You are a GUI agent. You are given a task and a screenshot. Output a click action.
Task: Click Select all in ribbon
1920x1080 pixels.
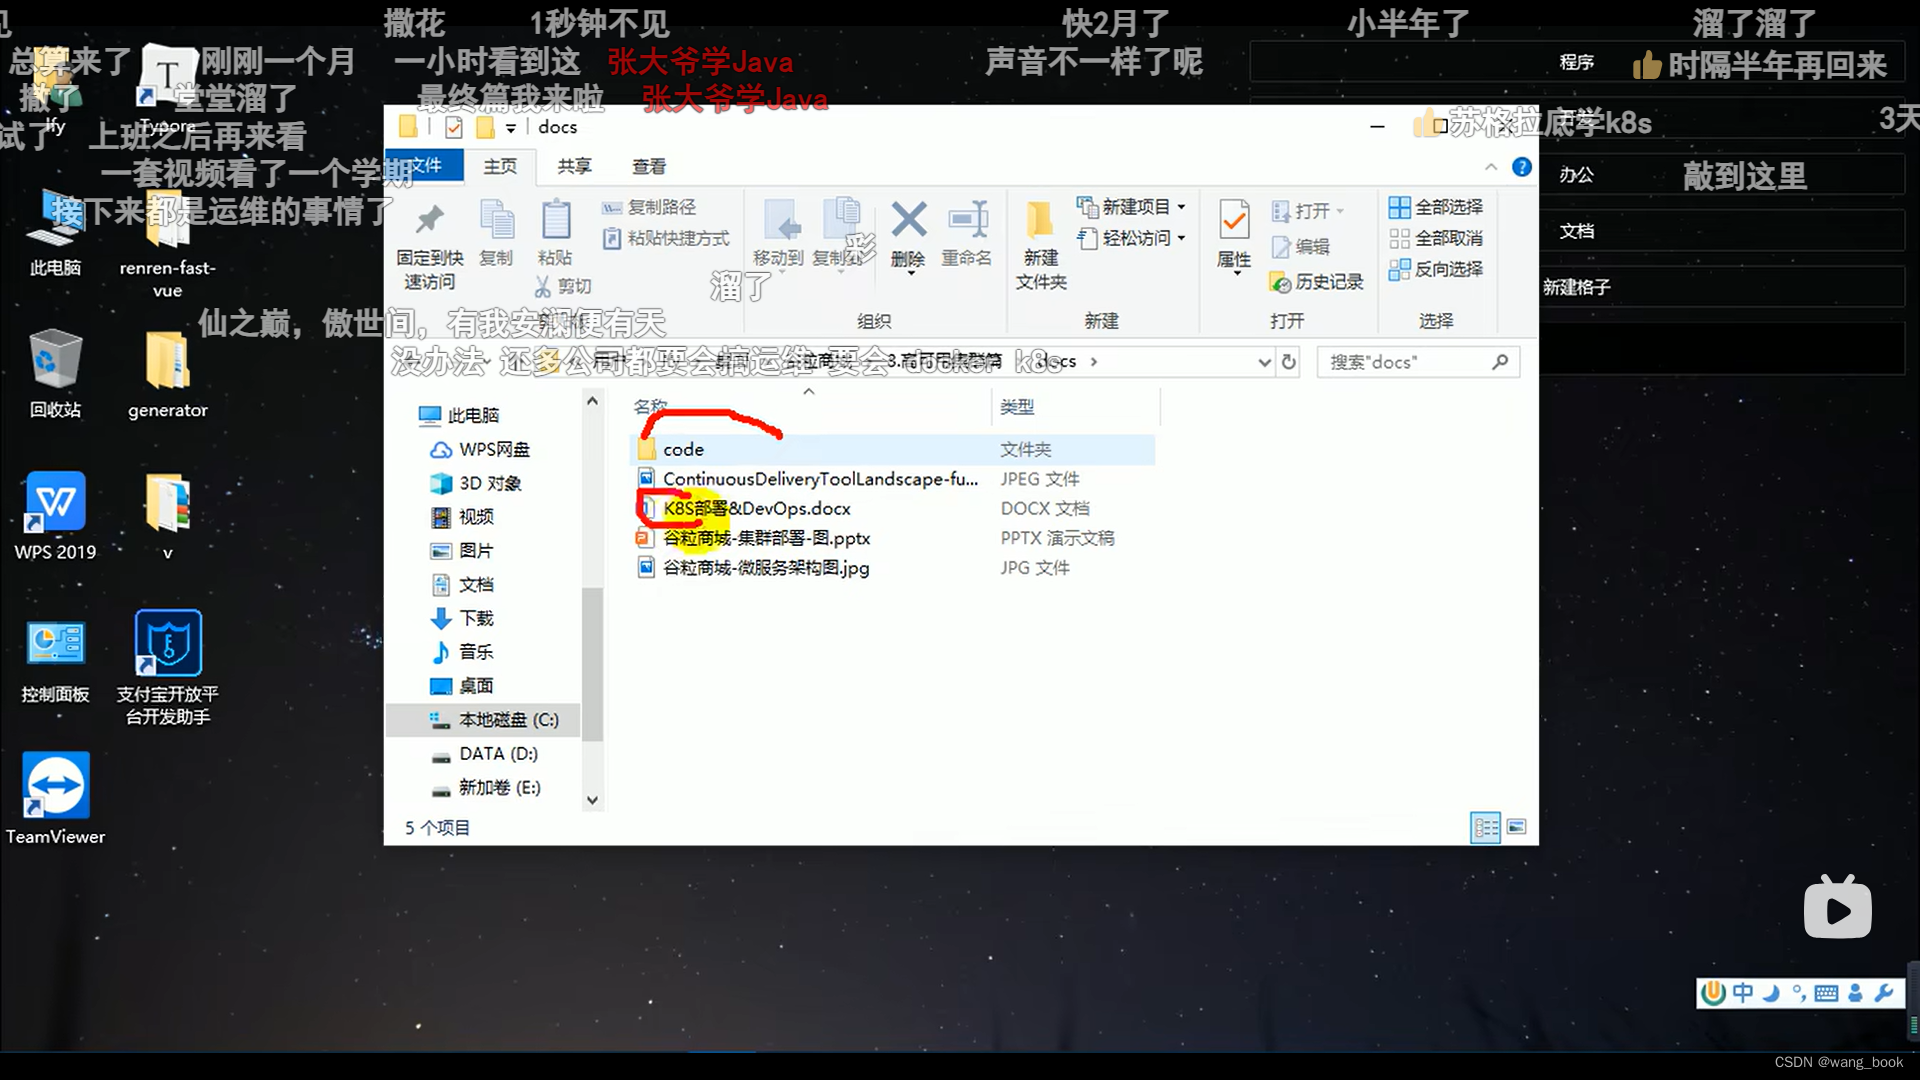tap(1436, 207)
